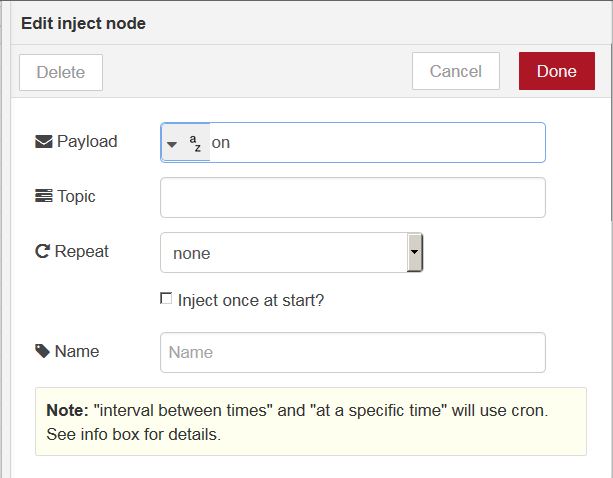Open the Repeat dropdown showing 'none'
This screenshot has height=478, width=613.
(x=284, y=253)
